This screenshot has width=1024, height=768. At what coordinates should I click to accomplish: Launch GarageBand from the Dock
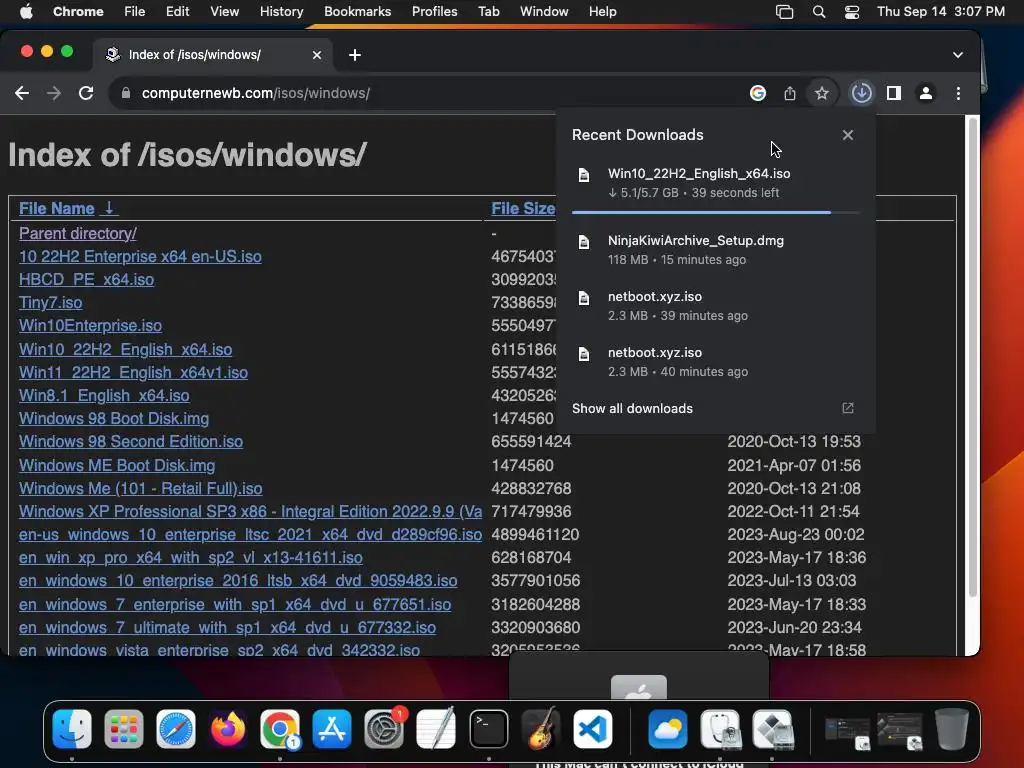coord(541,729)
